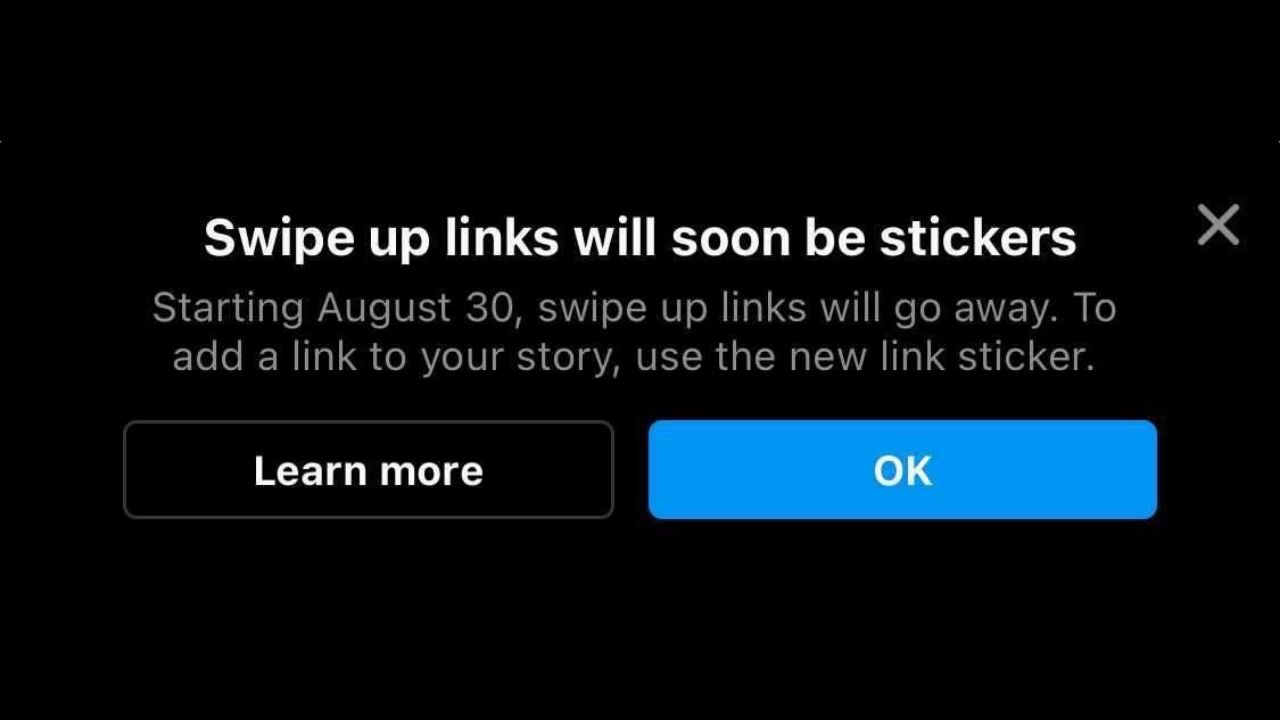Click the 'Starting August 30' description line
The height and width of the screenshot is (720, 1280).
click(x=634, y=309)
